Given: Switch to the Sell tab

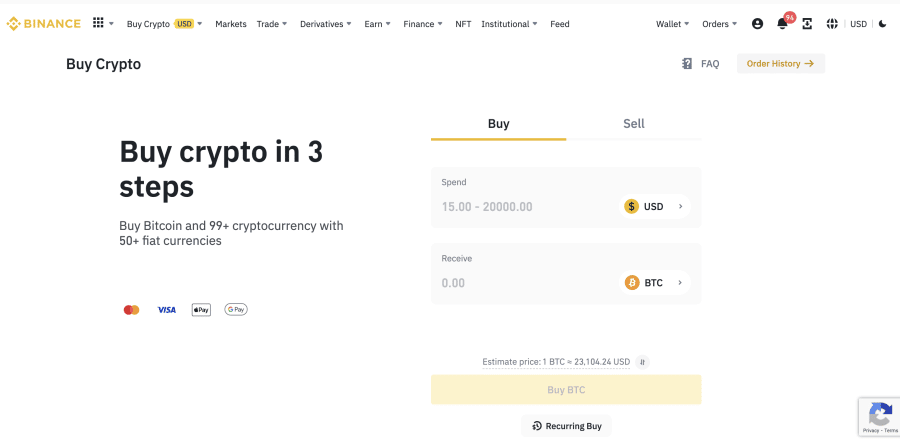Looking at the screenshot, I should click(634, 123).
